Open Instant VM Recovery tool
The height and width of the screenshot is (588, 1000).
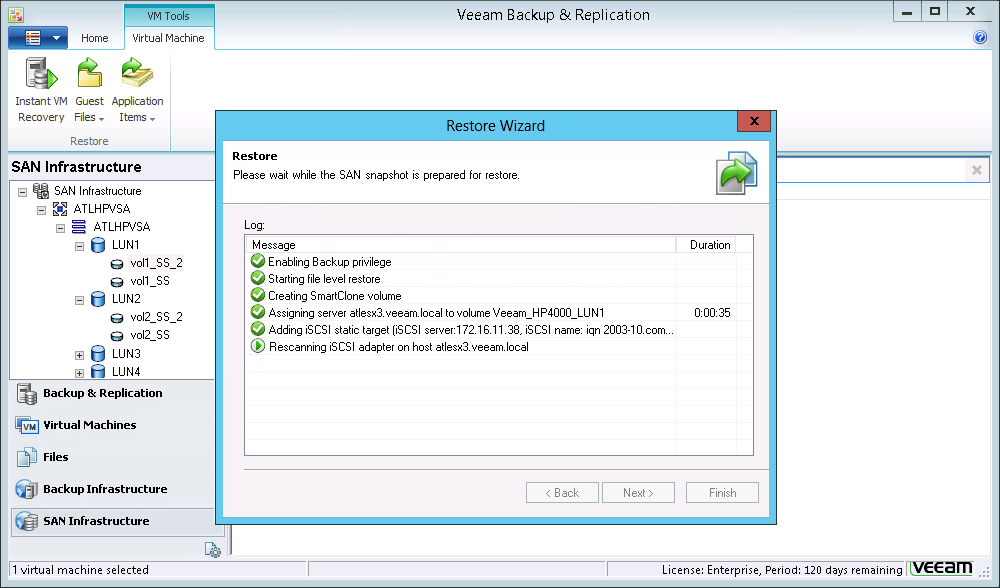(41, 89)
